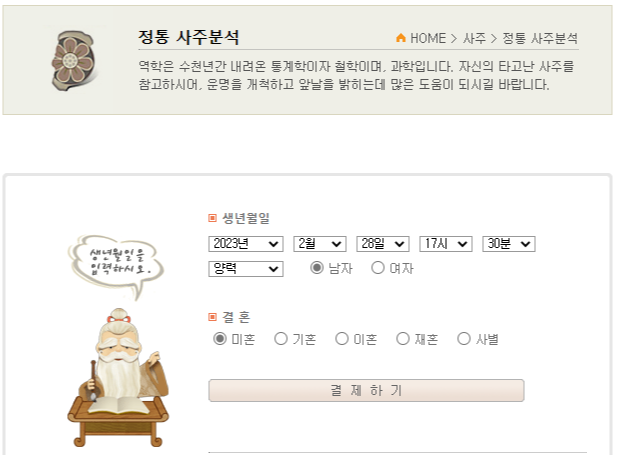Viewport: 617px width, 455px height.
Task: Open the 17시 hour dropdown
Action: (x=446, y=244)
